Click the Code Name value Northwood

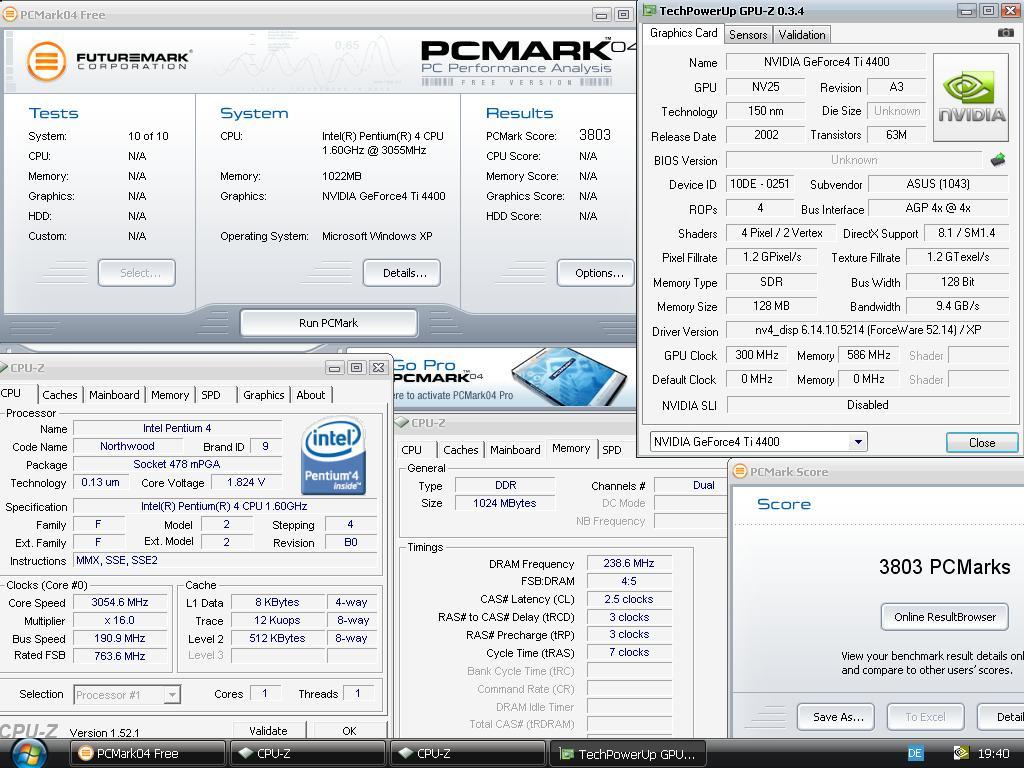pyautogui.click(x=127, y=447)
